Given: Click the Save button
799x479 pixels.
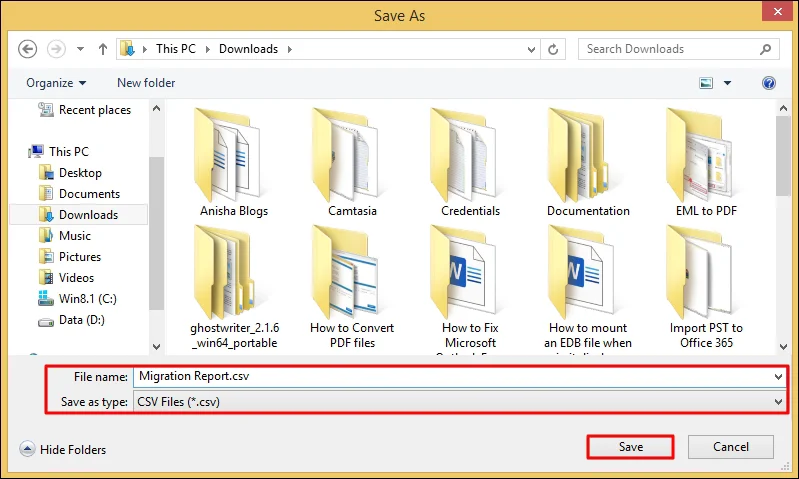Looking at the screenshot, I should tap(630, 447).
